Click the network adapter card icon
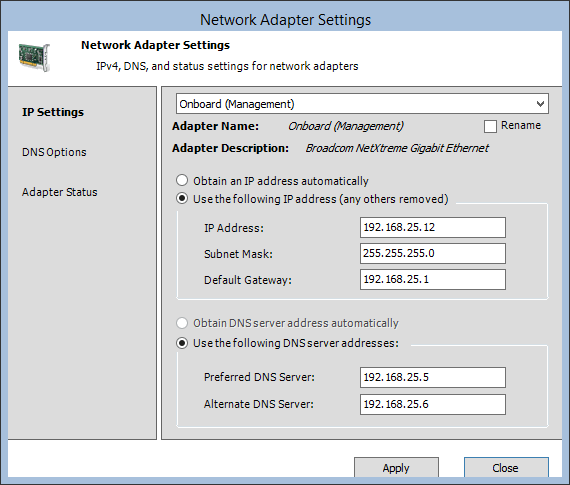 (x=34, y=57)
